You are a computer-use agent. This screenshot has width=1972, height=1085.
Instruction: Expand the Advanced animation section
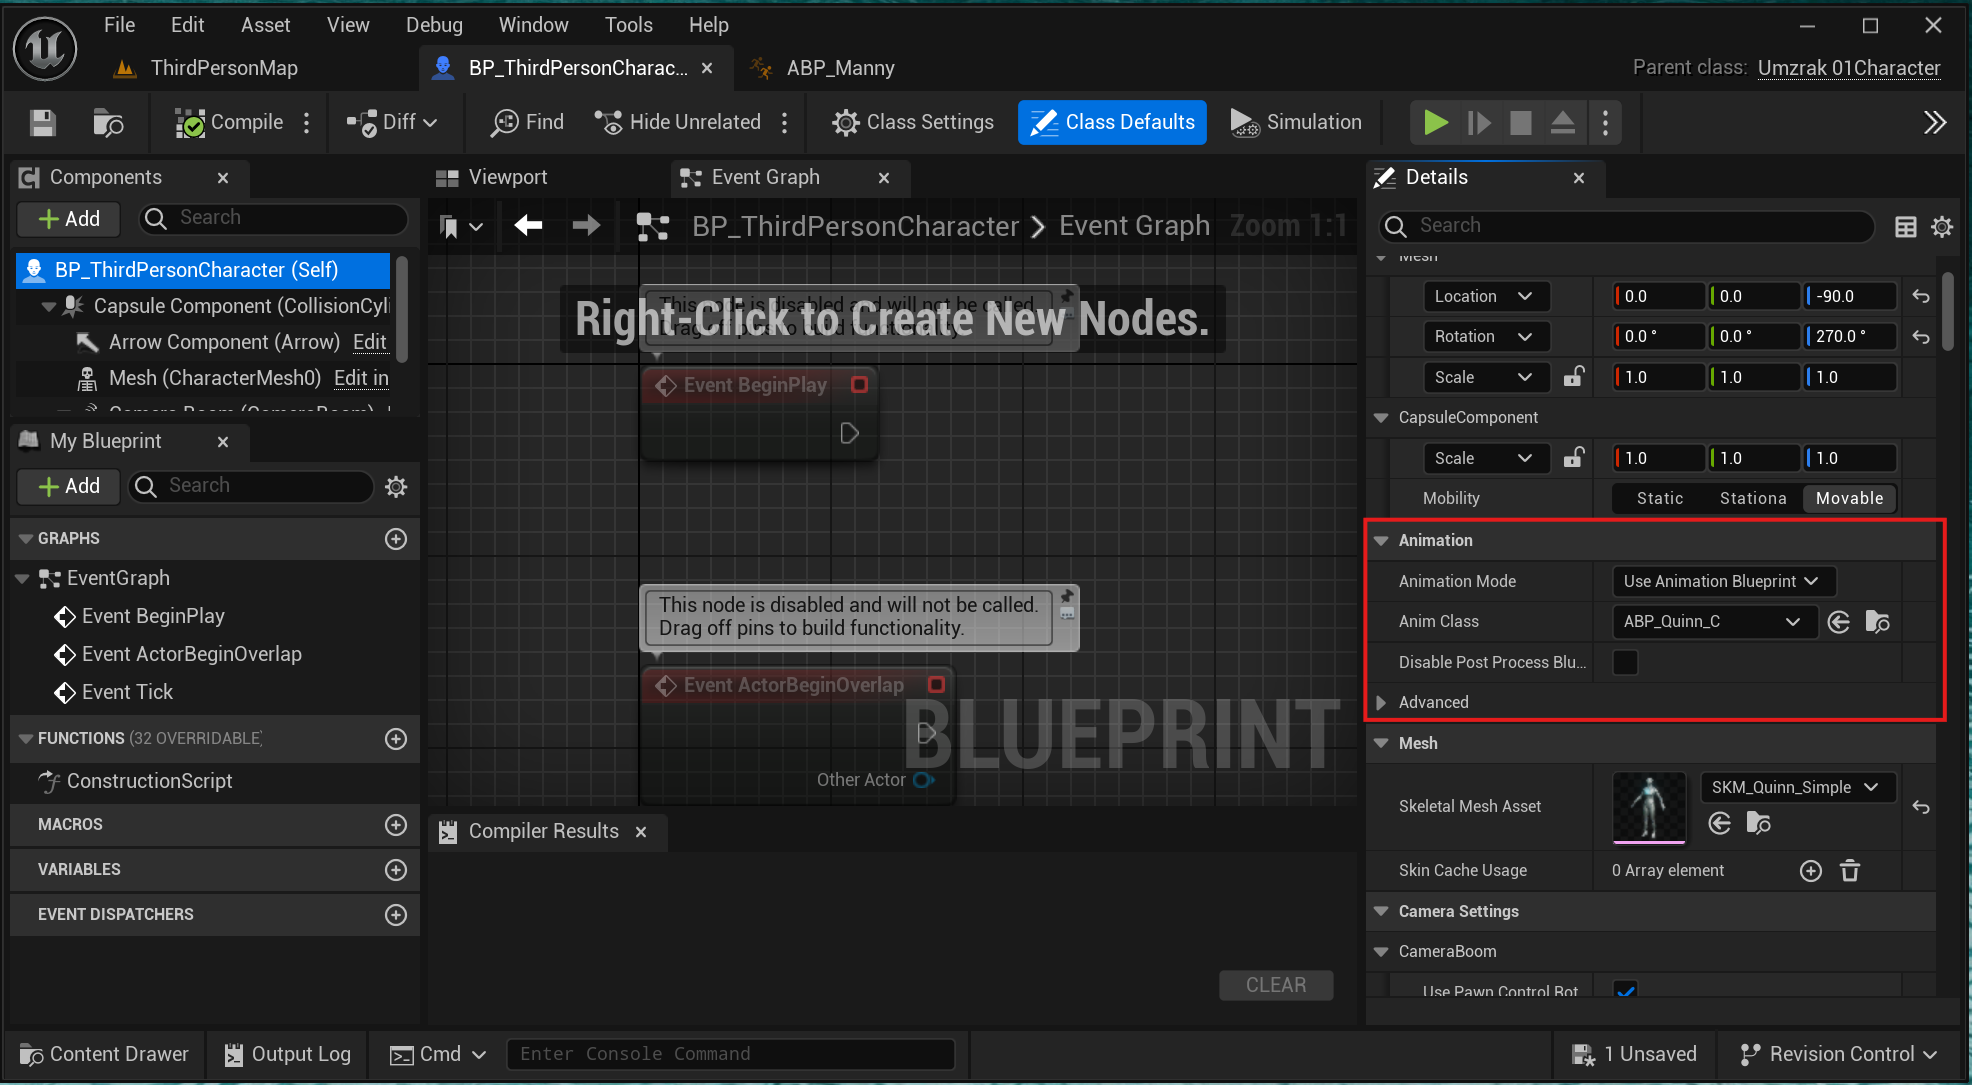pos(1381,702)
